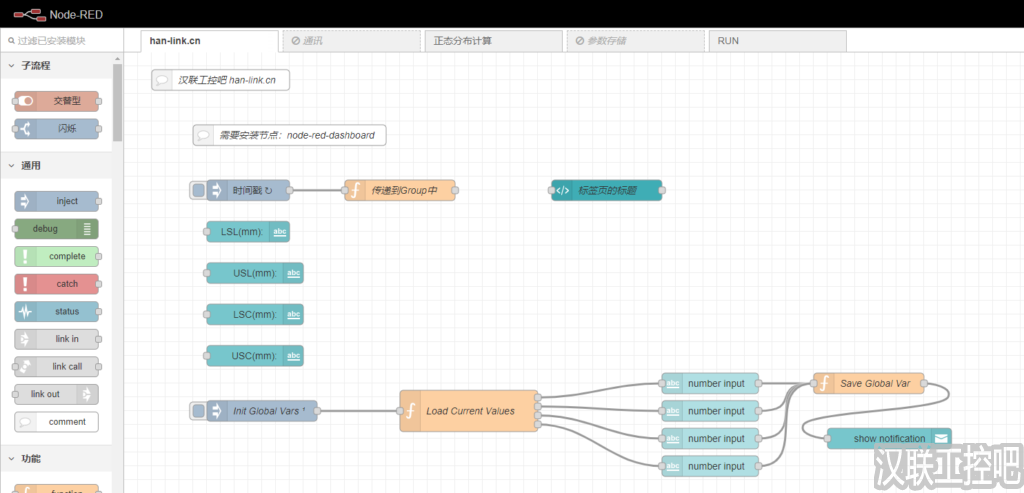Pick the link out palette node
This screenshot has height=493, width=1024.
tap(56, 394)
